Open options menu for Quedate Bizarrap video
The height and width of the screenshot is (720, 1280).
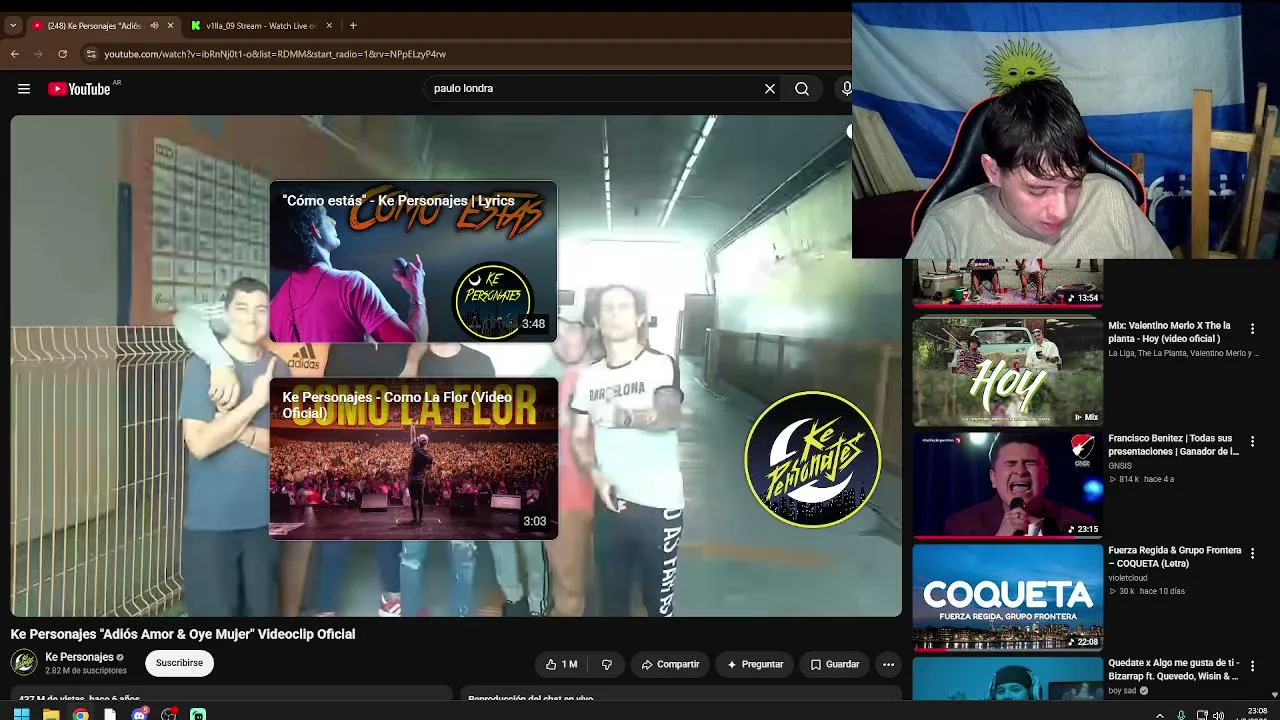tap(1252, 666)
